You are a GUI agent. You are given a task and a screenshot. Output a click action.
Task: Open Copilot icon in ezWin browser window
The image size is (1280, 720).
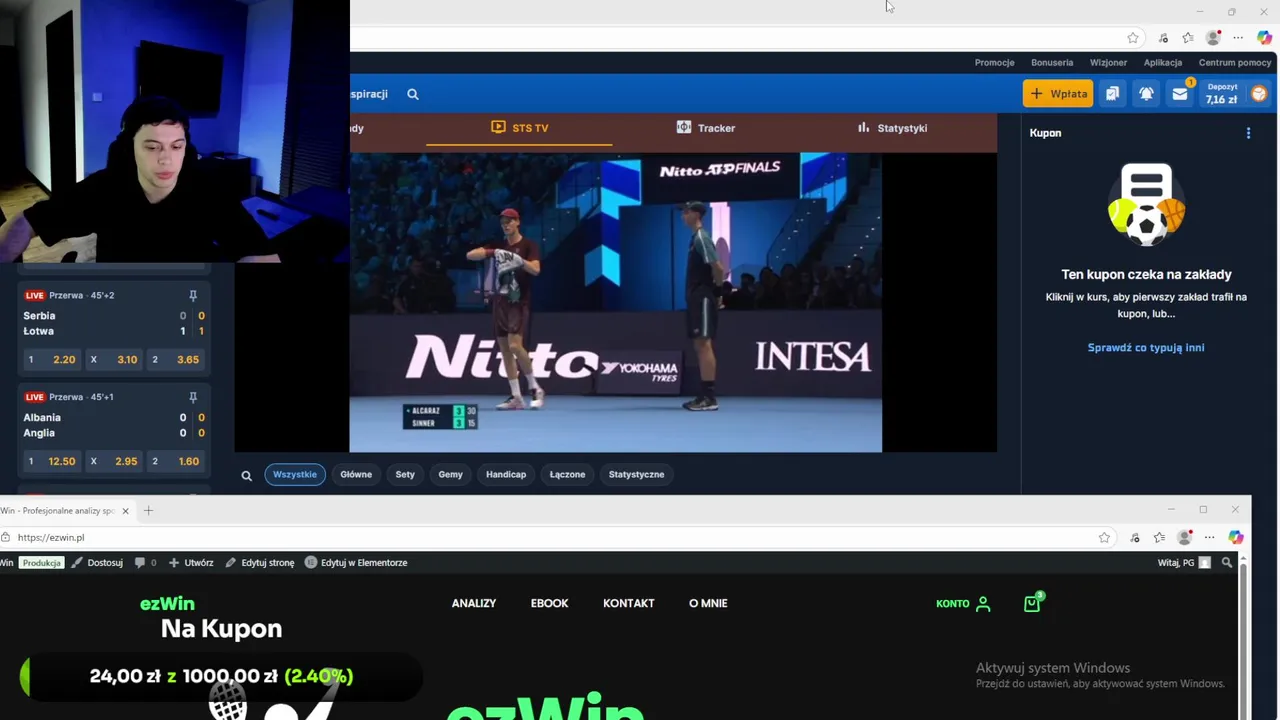click(x=1236, y=538)
